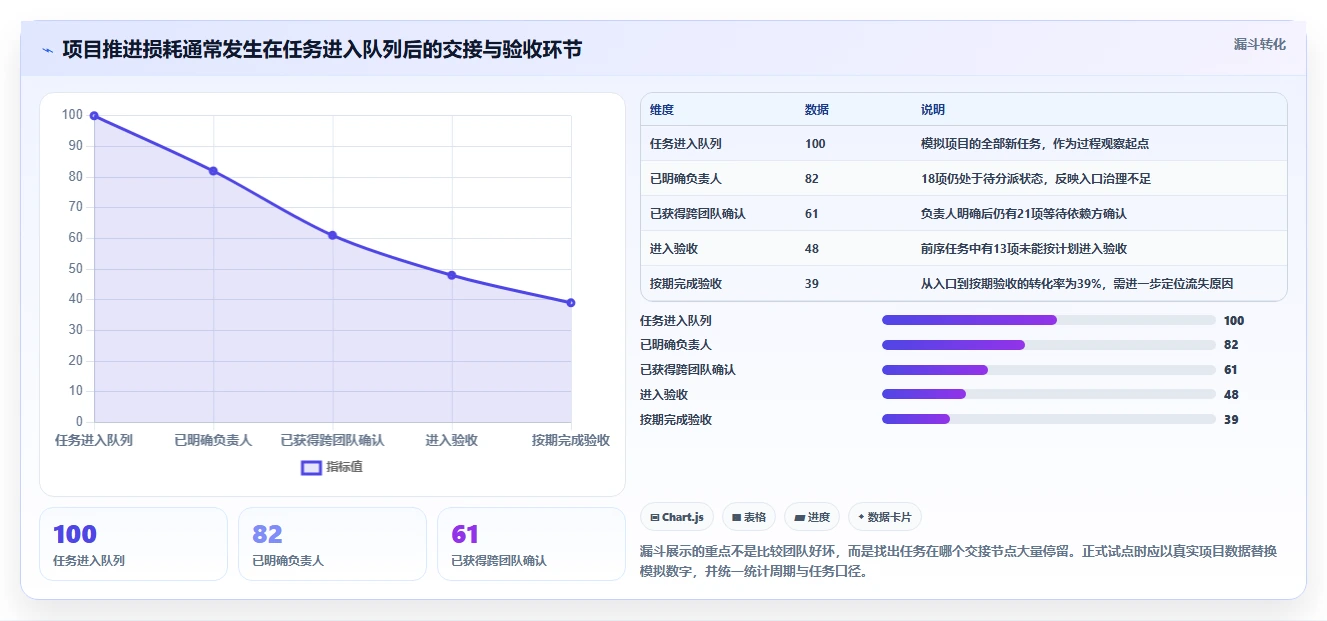Screen dimensions: 1327x621
Task: Click the 任务进入队列 progress bar
Action: coord(1049,320)
